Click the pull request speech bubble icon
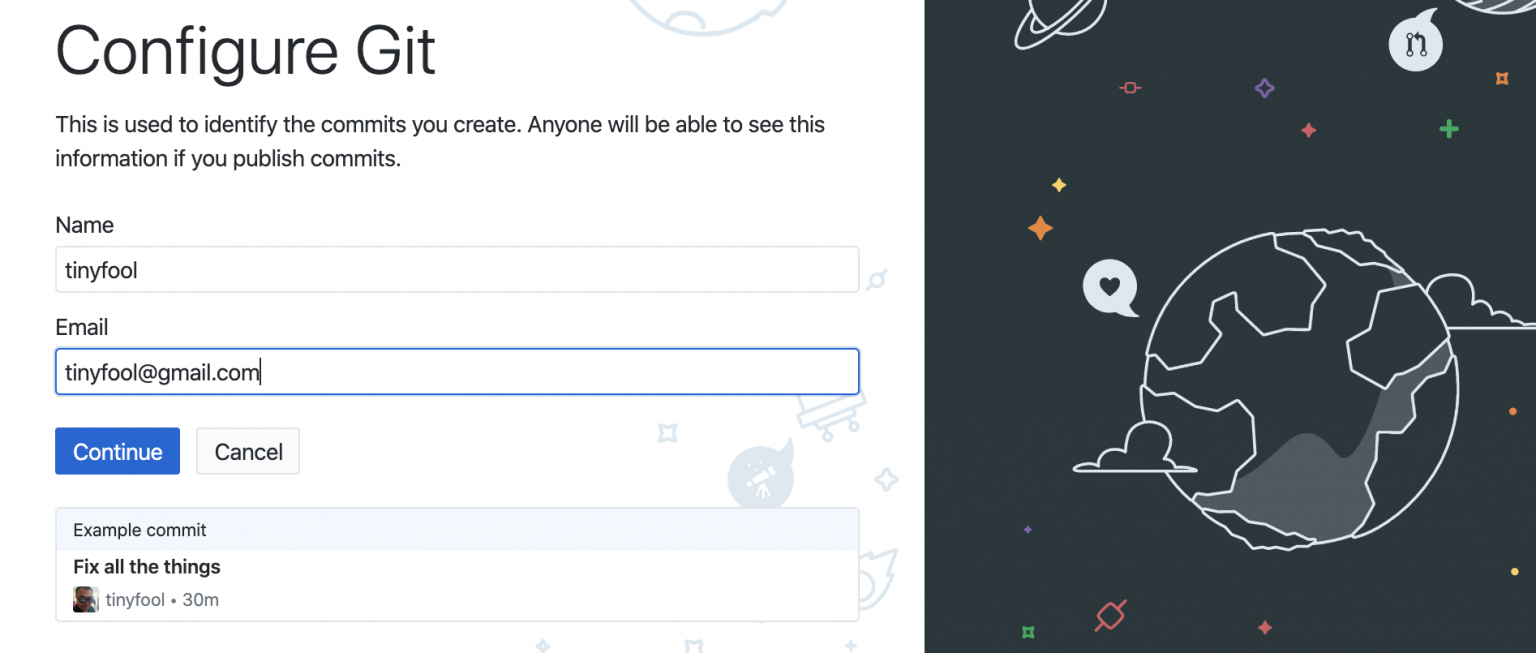 [x=1416, y=45]
